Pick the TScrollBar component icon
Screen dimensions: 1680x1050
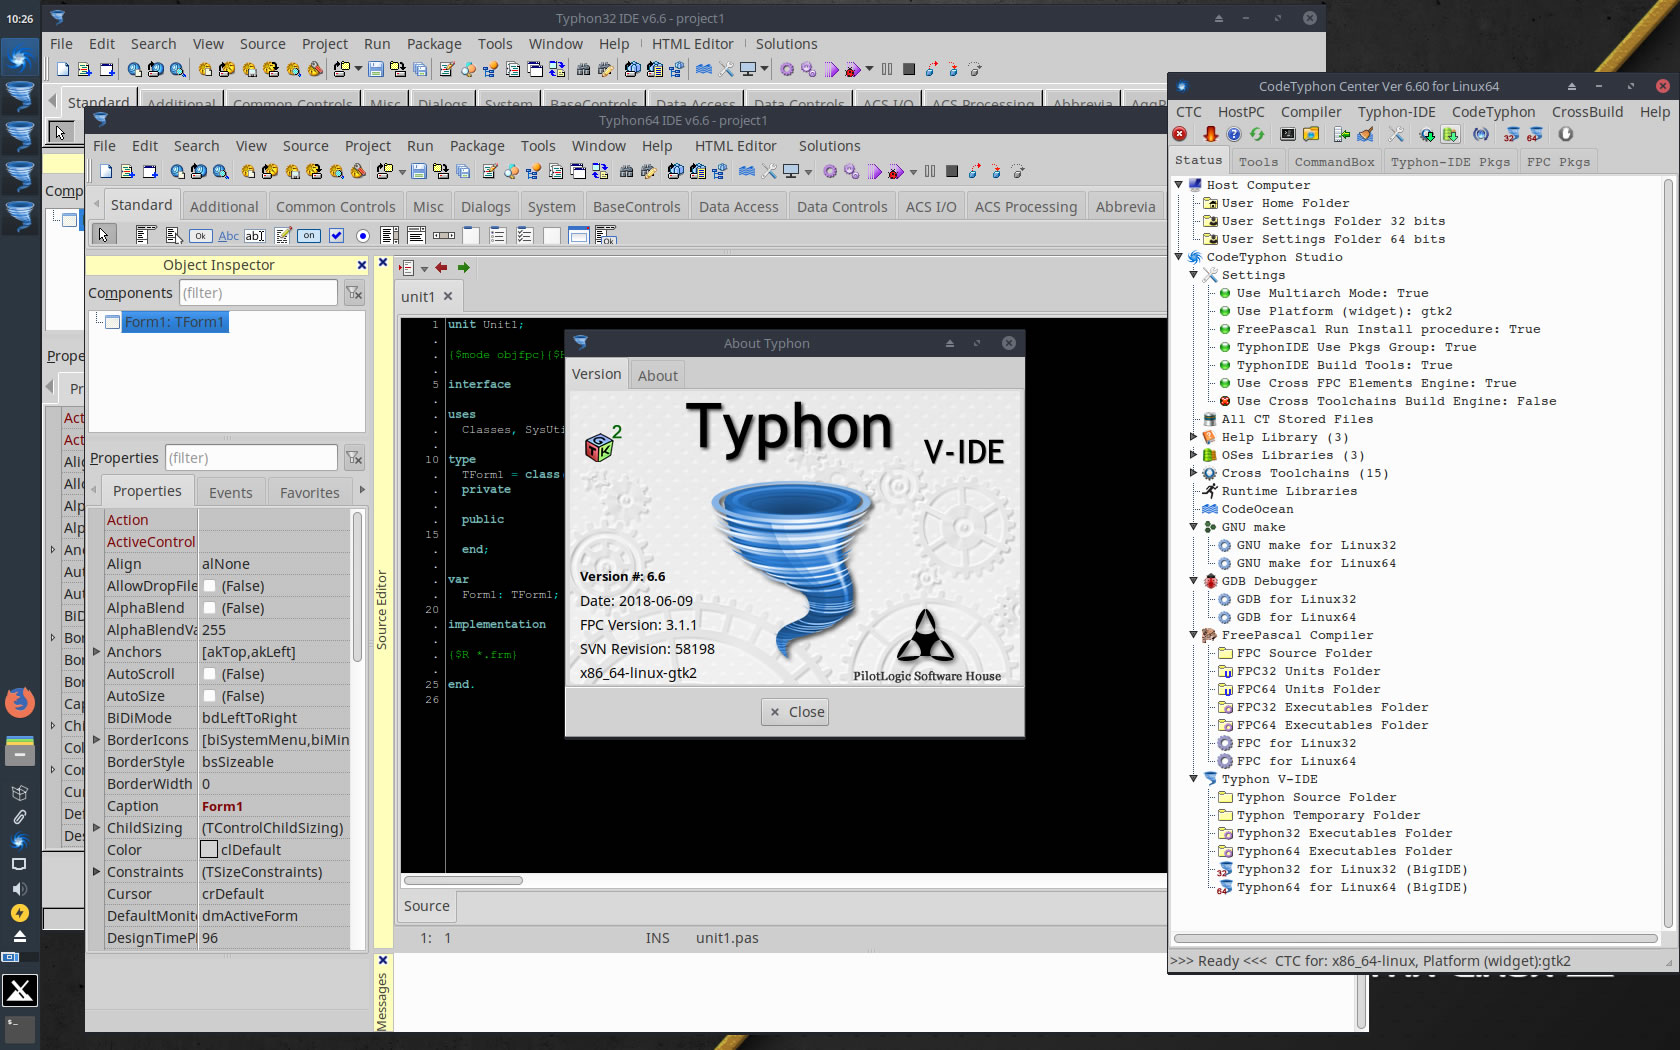point(444,236)
